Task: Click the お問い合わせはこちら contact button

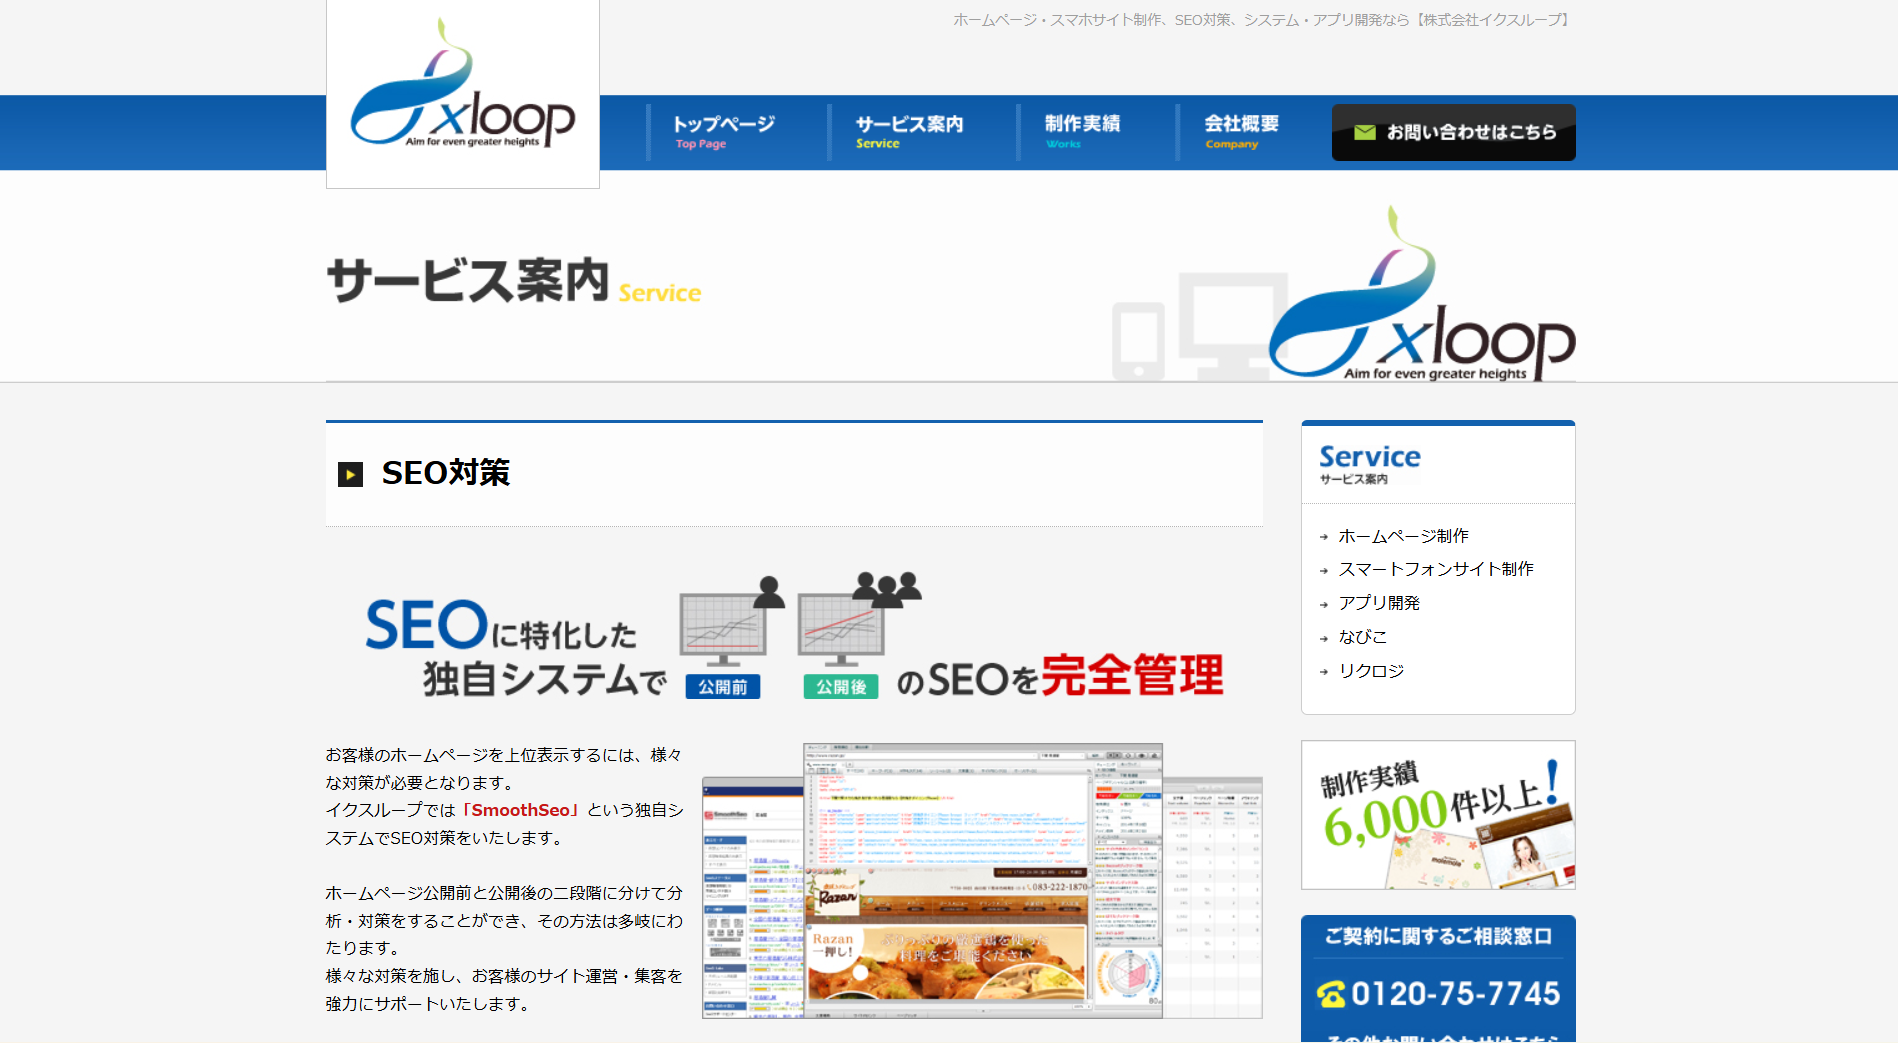Action: (1453, 131)
